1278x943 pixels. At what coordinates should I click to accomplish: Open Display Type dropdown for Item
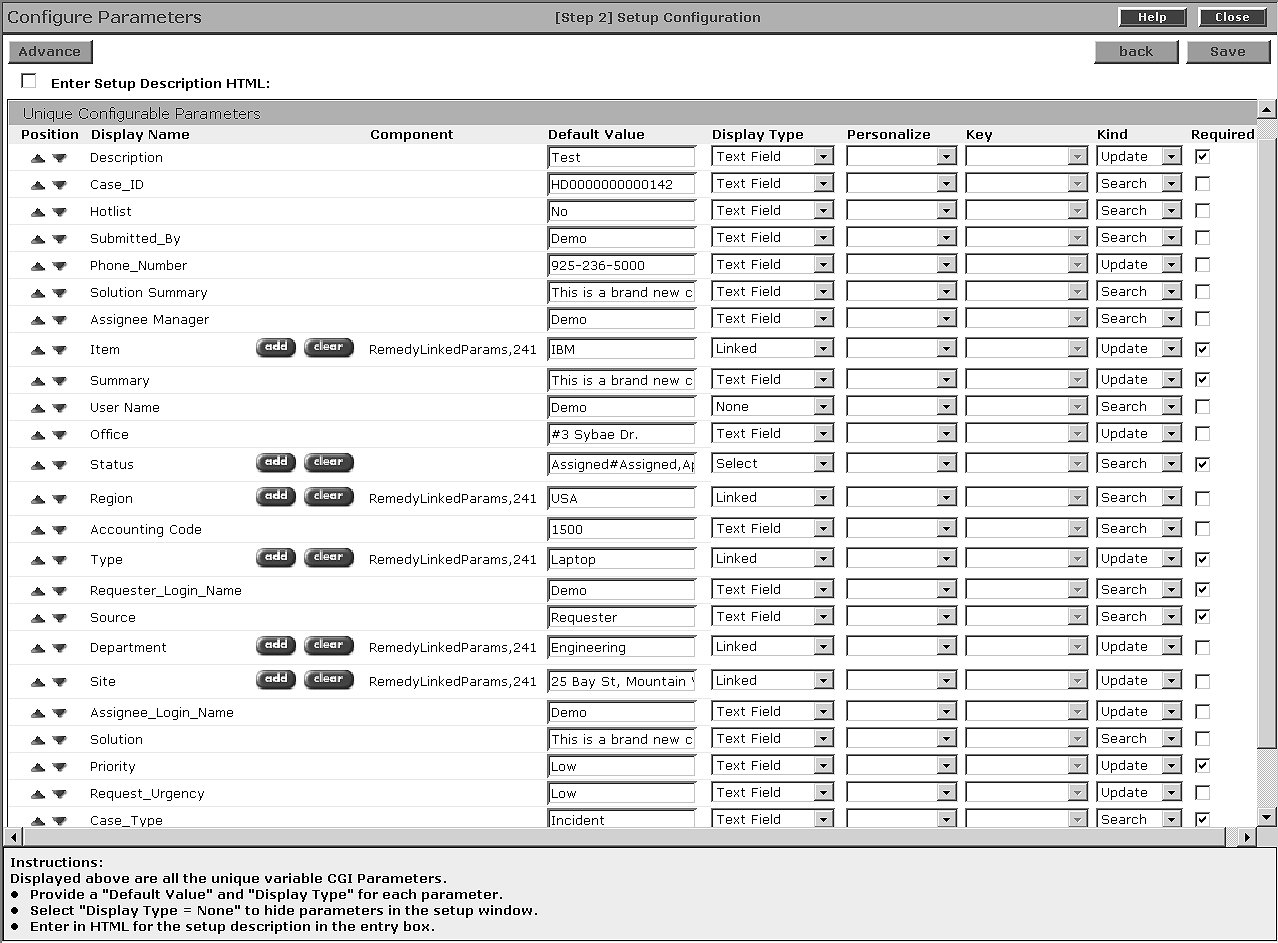click(772, 348)
